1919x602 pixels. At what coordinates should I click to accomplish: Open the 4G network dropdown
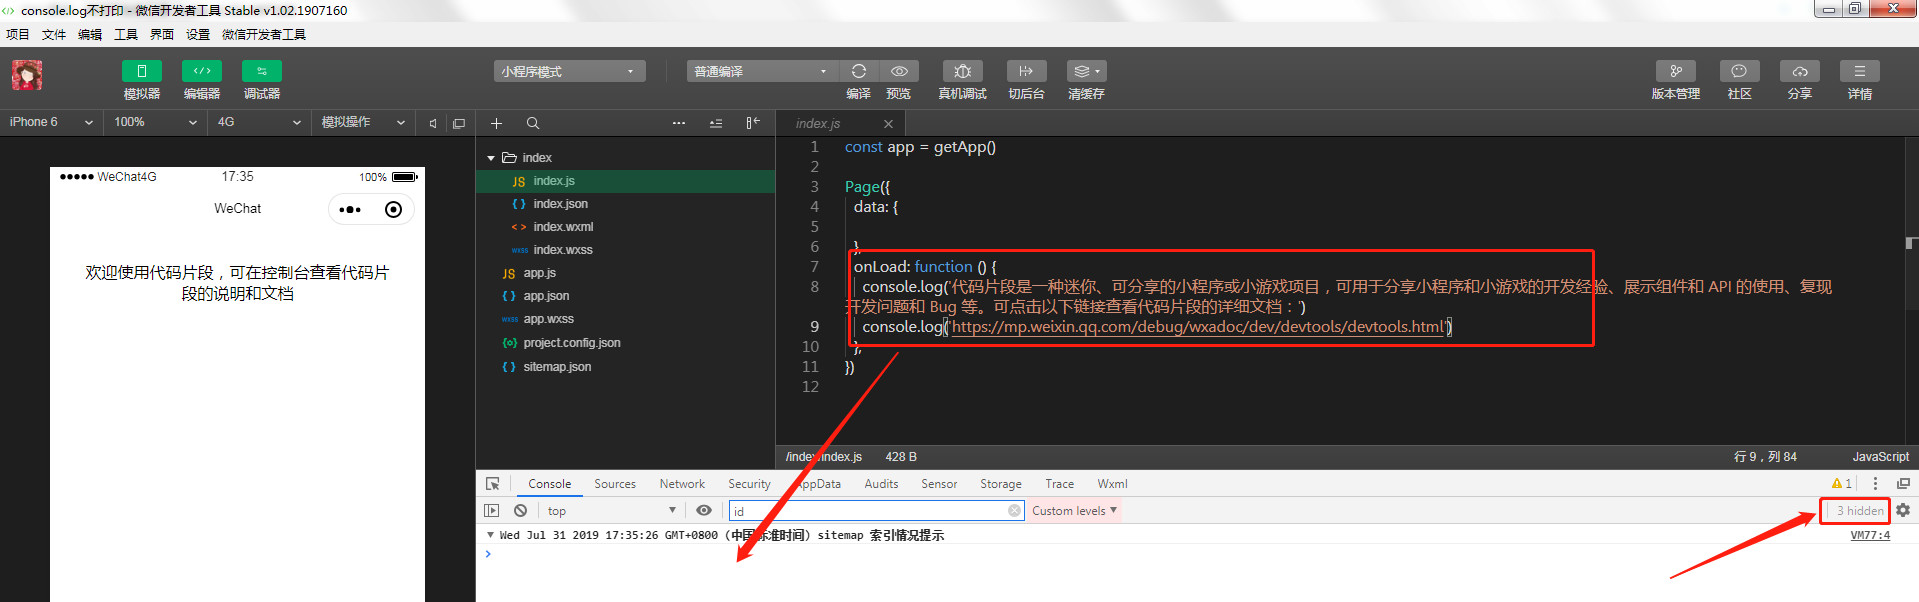259,122
